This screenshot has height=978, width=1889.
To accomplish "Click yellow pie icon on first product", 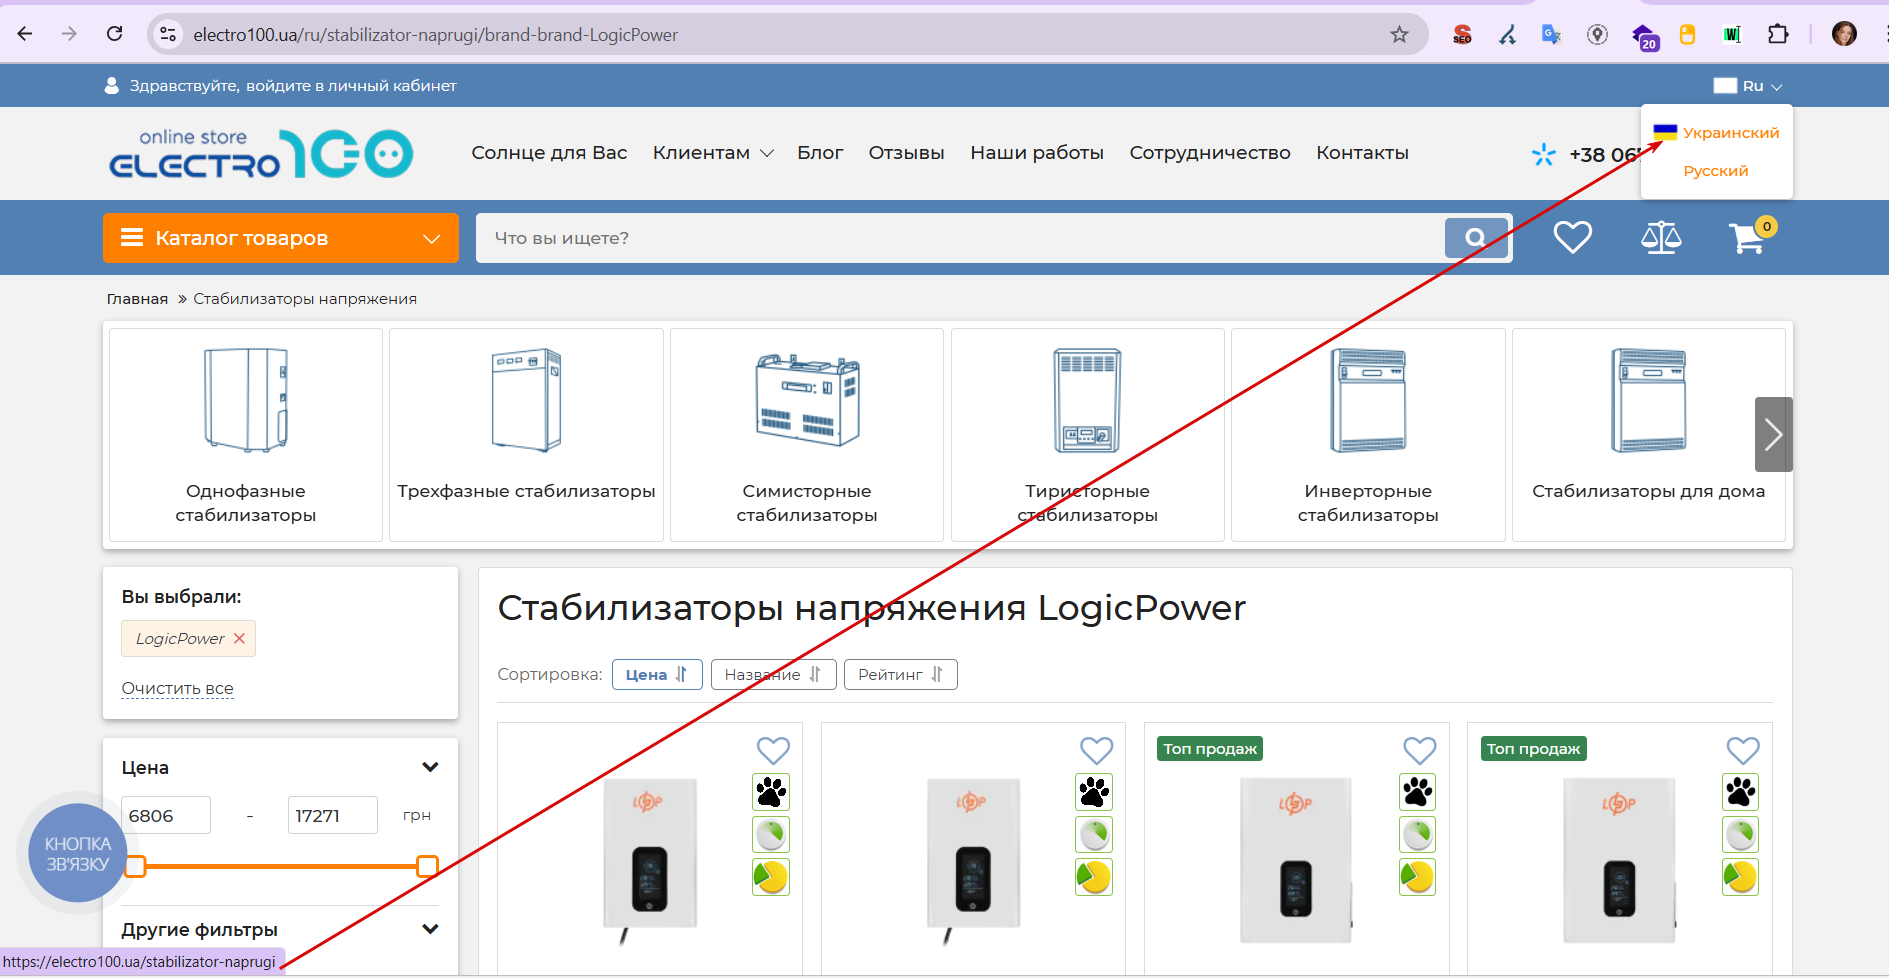I will 771,877.
